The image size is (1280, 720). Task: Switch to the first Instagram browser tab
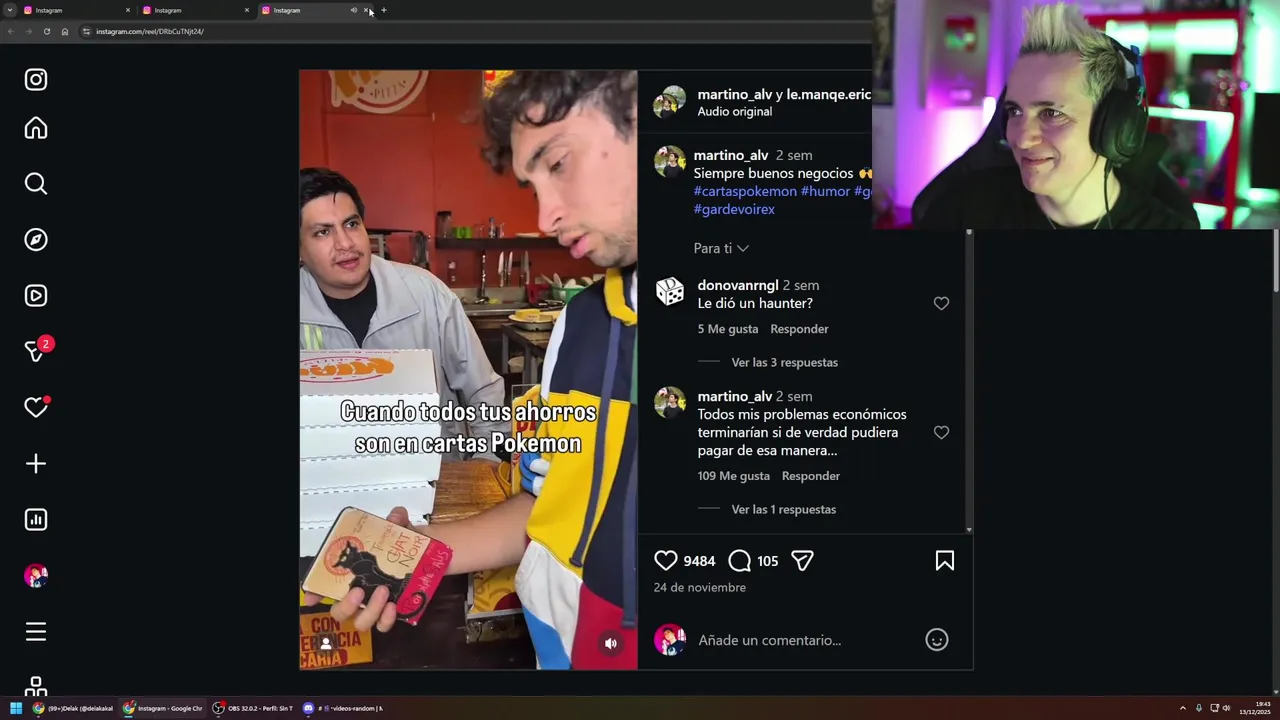74,10
